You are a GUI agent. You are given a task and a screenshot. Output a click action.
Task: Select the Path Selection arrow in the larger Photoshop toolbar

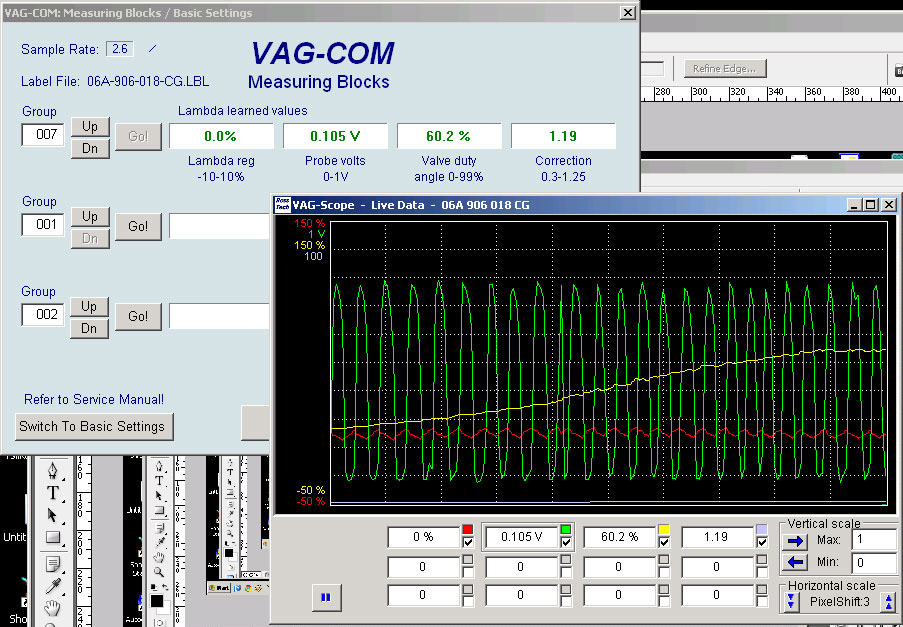(52, 515)
